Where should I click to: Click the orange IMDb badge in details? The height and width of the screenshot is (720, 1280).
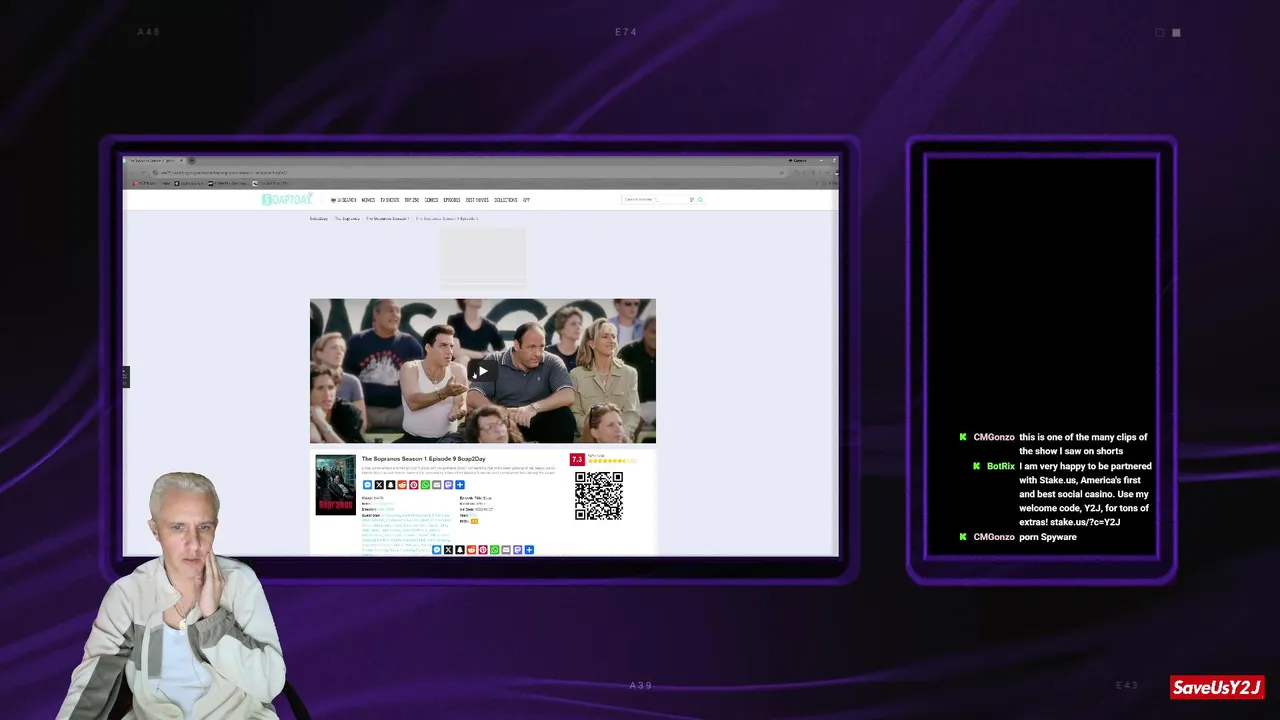click(475, 521)
